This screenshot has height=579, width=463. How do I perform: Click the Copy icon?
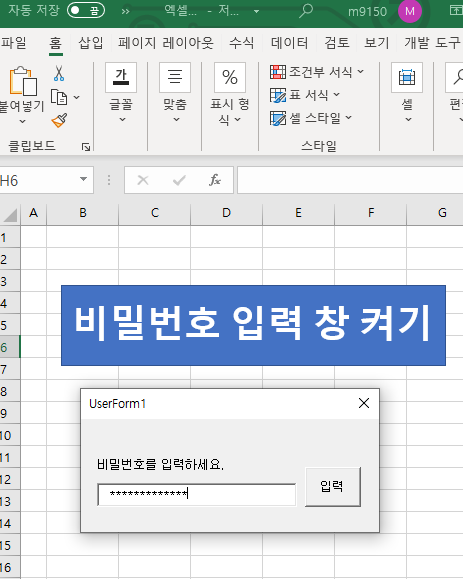(x=59, y=97)
